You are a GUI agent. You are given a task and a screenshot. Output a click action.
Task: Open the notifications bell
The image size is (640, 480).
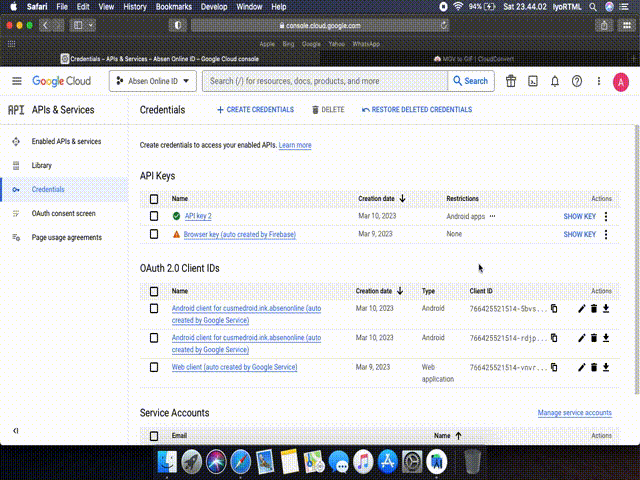tap(555, 81)
